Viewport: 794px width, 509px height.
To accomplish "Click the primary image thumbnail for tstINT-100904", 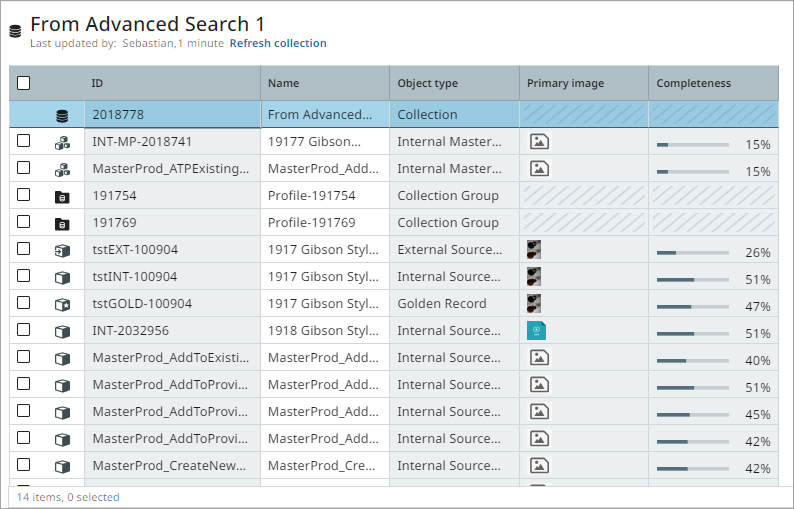I will (534, 276).
